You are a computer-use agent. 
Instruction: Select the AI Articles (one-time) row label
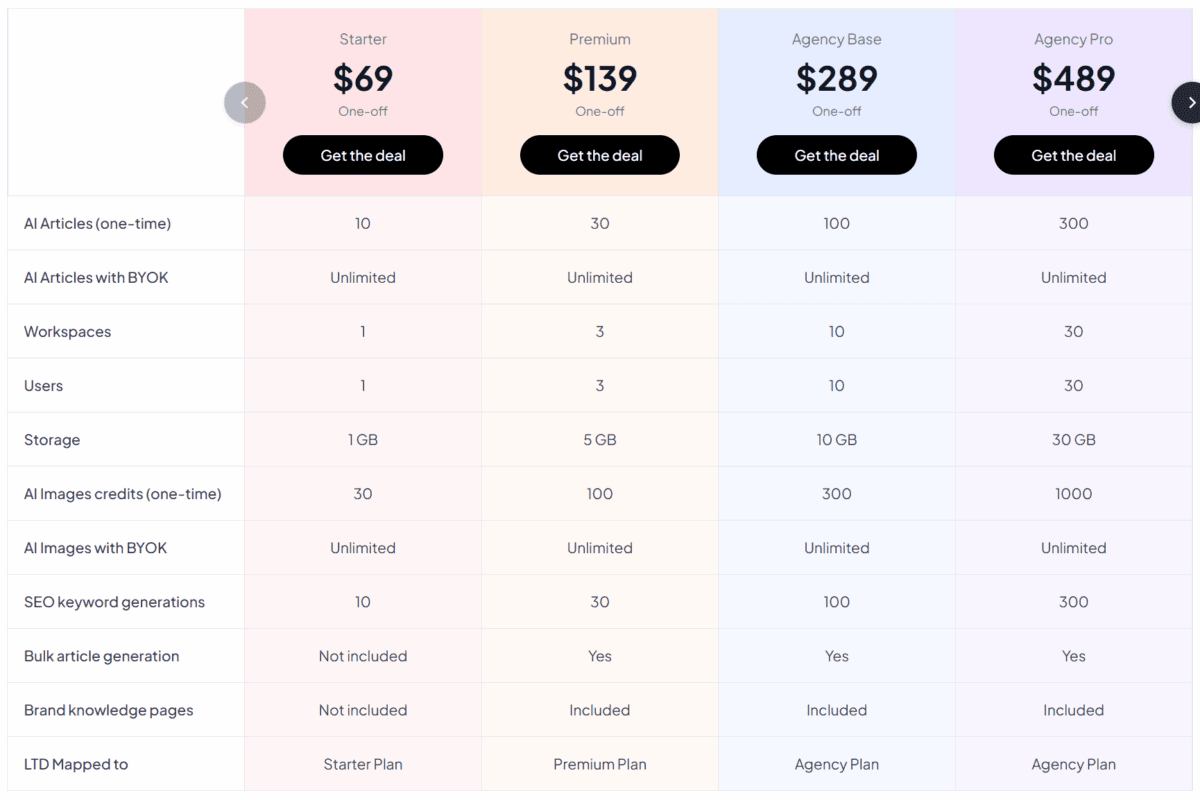pos(97,224)
